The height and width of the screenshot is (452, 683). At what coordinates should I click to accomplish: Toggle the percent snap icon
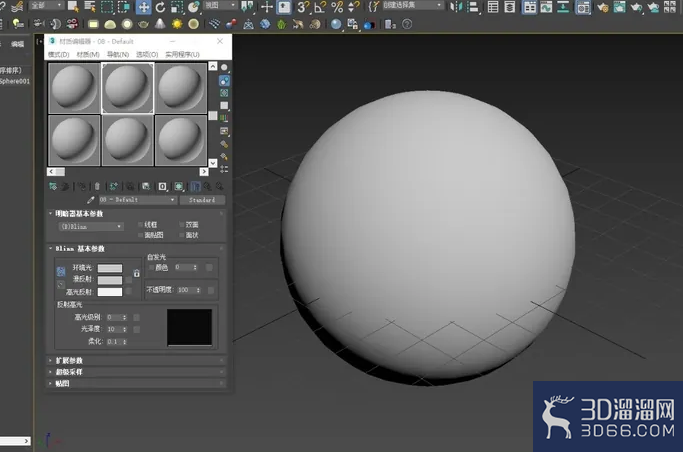click(337, 7)
